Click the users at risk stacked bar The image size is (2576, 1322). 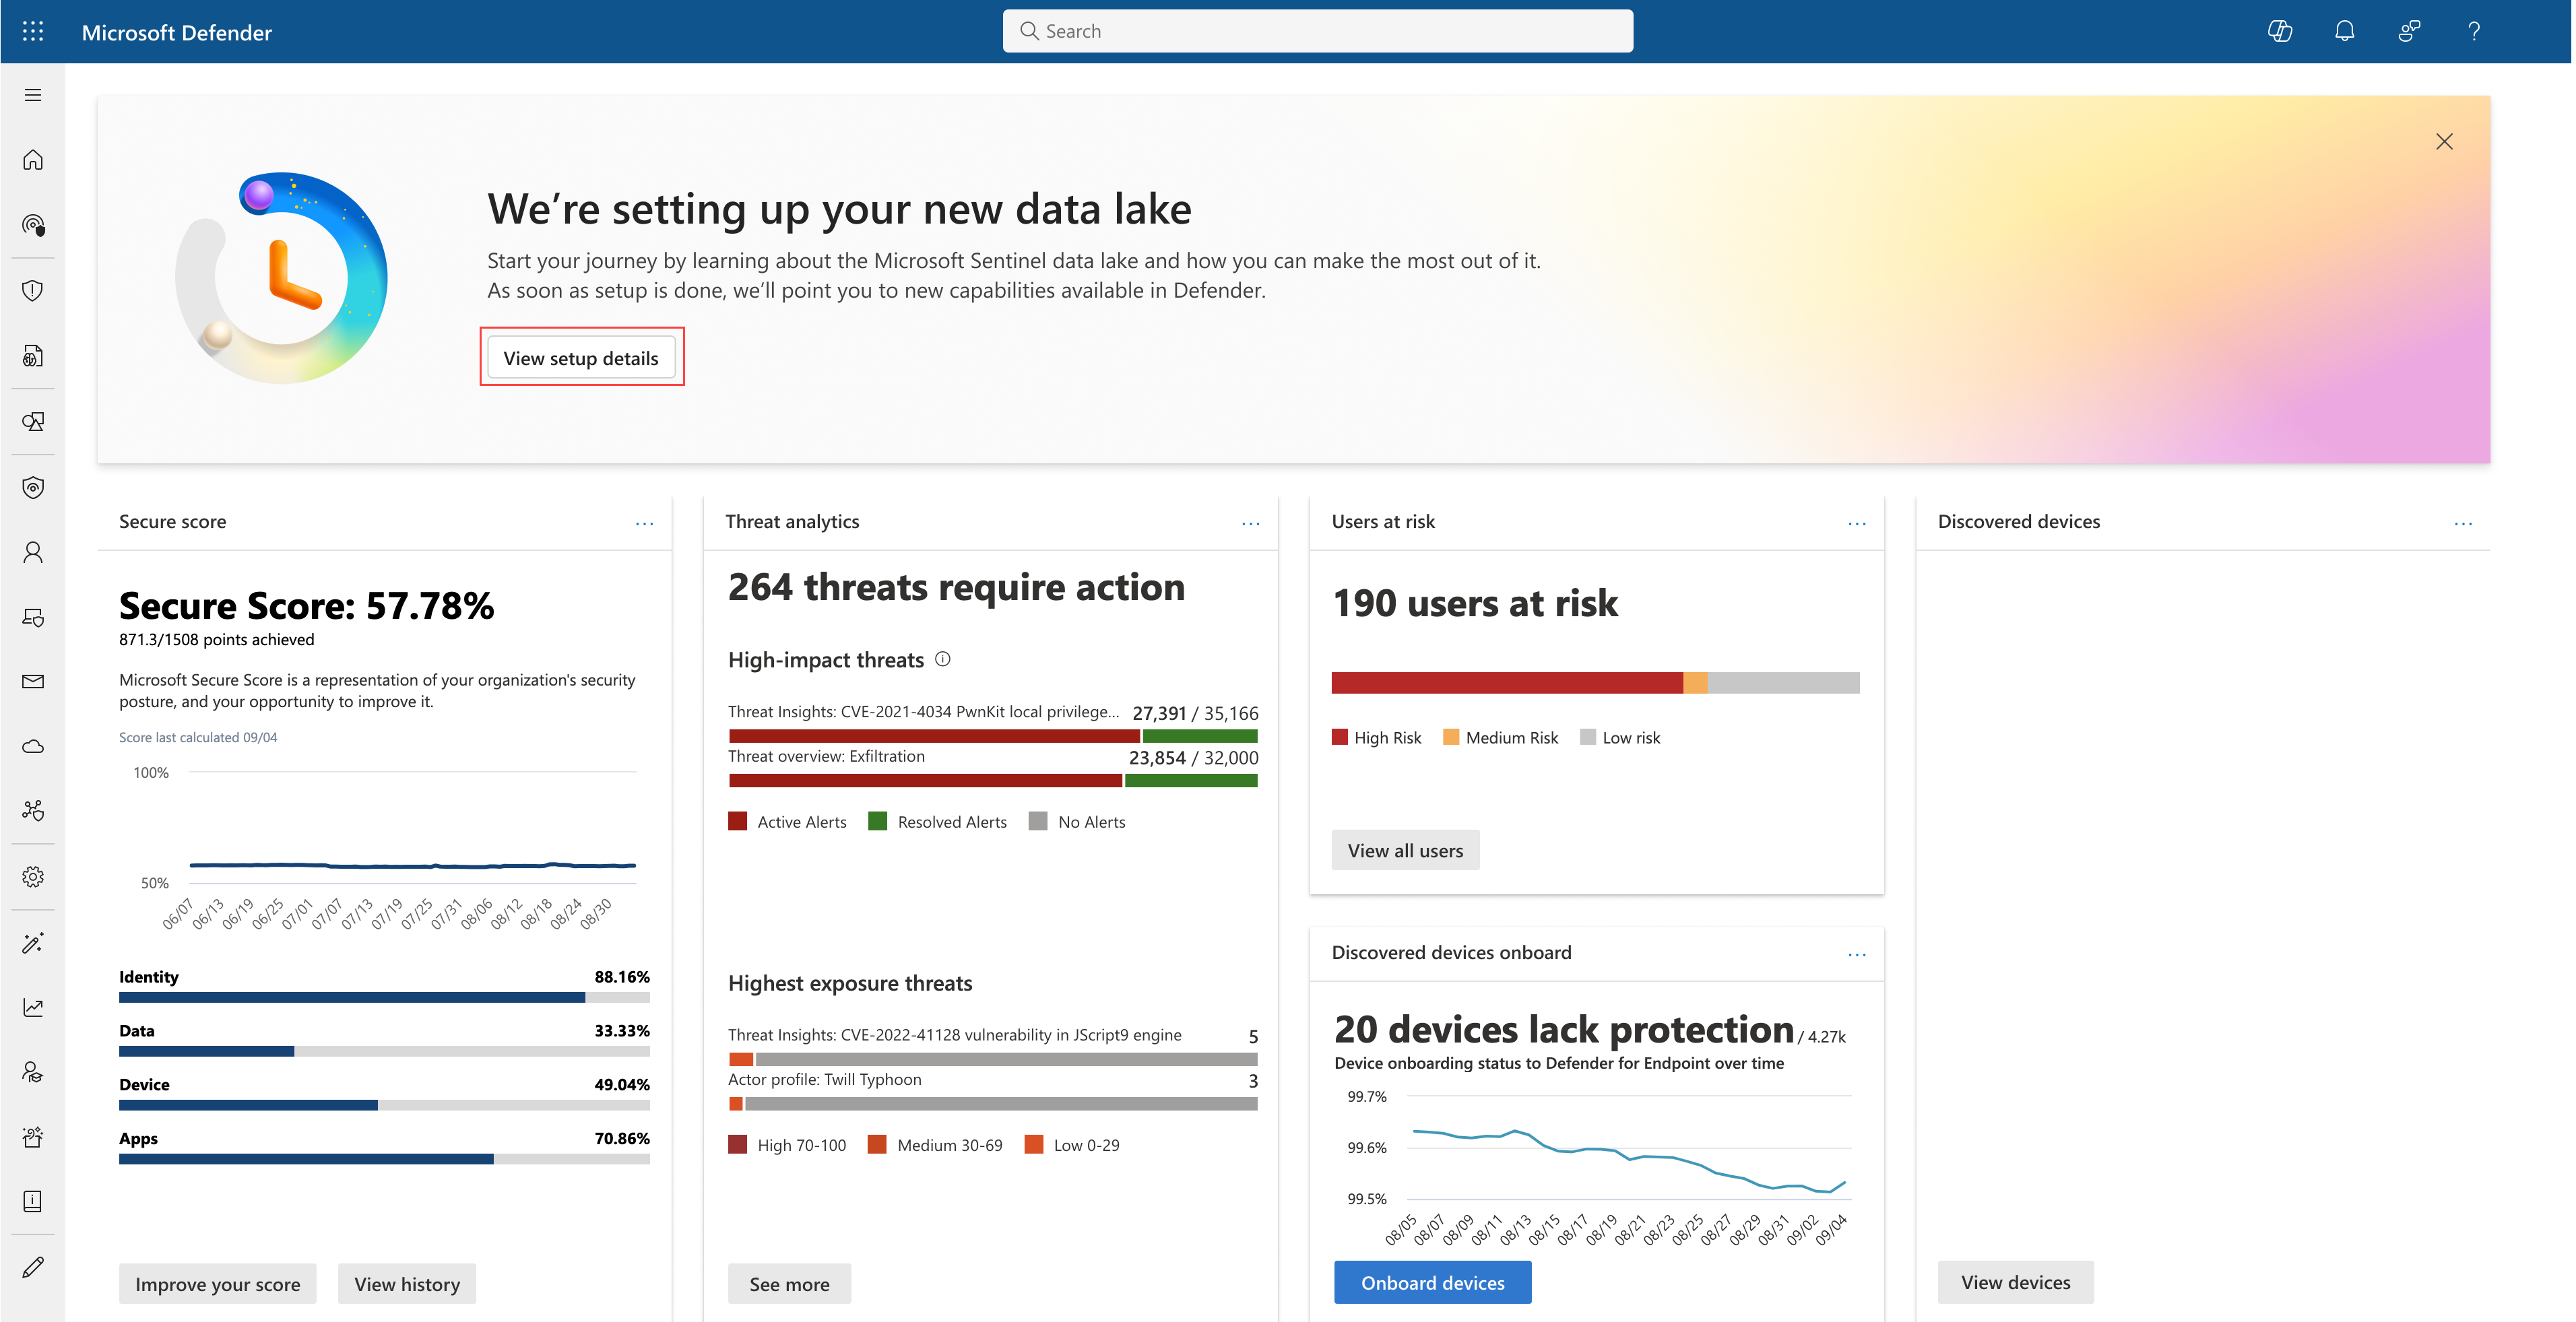[x=1595, y=683]
